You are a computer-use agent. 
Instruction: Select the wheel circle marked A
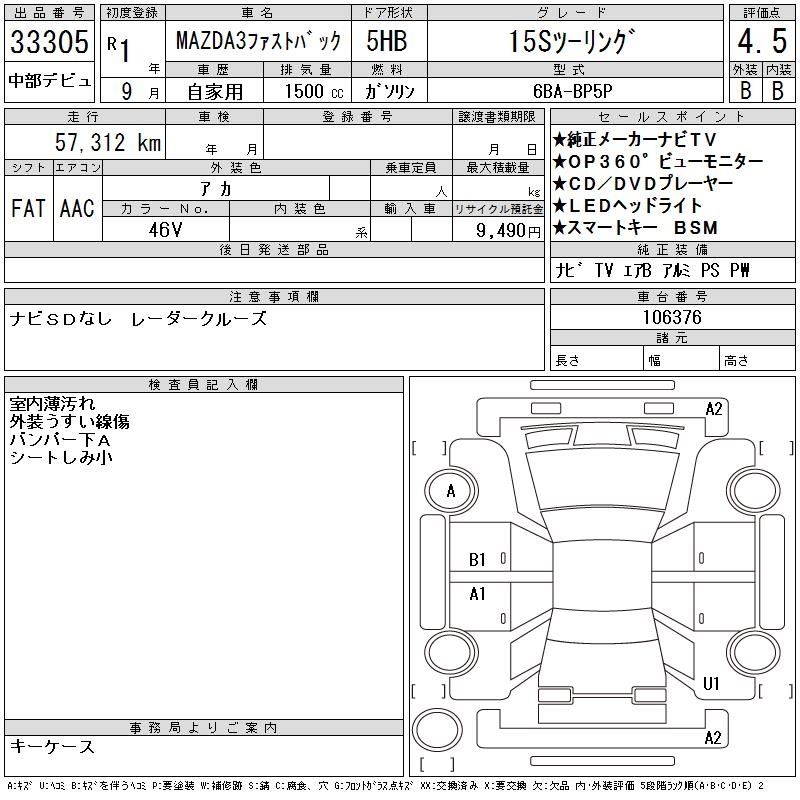pyautogui.click(x=451, y=492)
